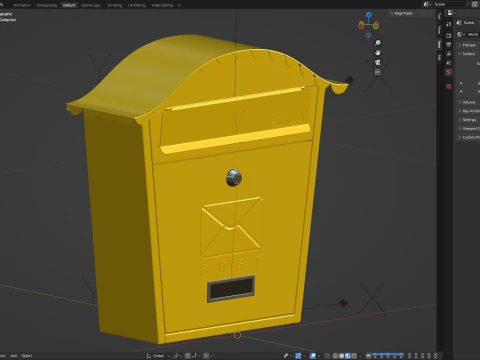Switch to the Animation workspace tab
Screen dimensions: 480x360
click(22, 5)
